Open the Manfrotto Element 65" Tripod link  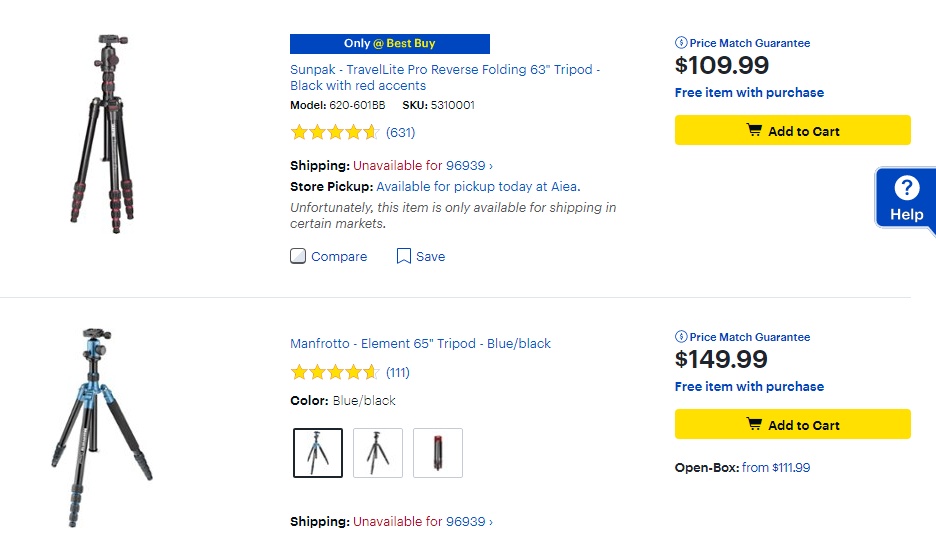420,344
